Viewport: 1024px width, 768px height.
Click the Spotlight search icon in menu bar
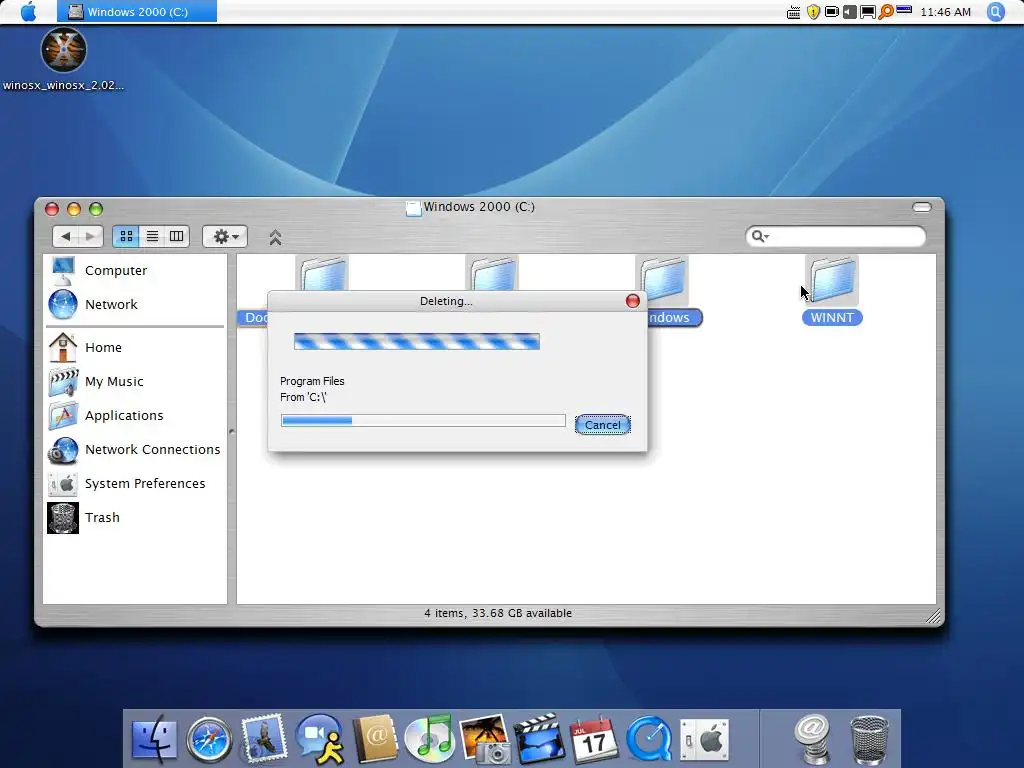(995, 12)
